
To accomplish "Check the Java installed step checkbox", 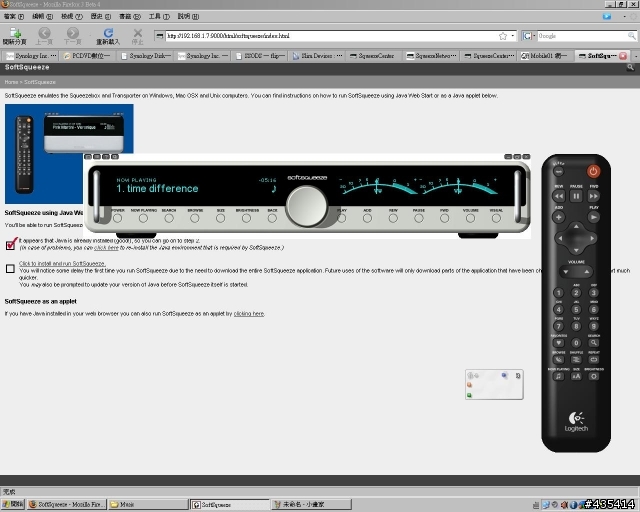I will point(11,245).
